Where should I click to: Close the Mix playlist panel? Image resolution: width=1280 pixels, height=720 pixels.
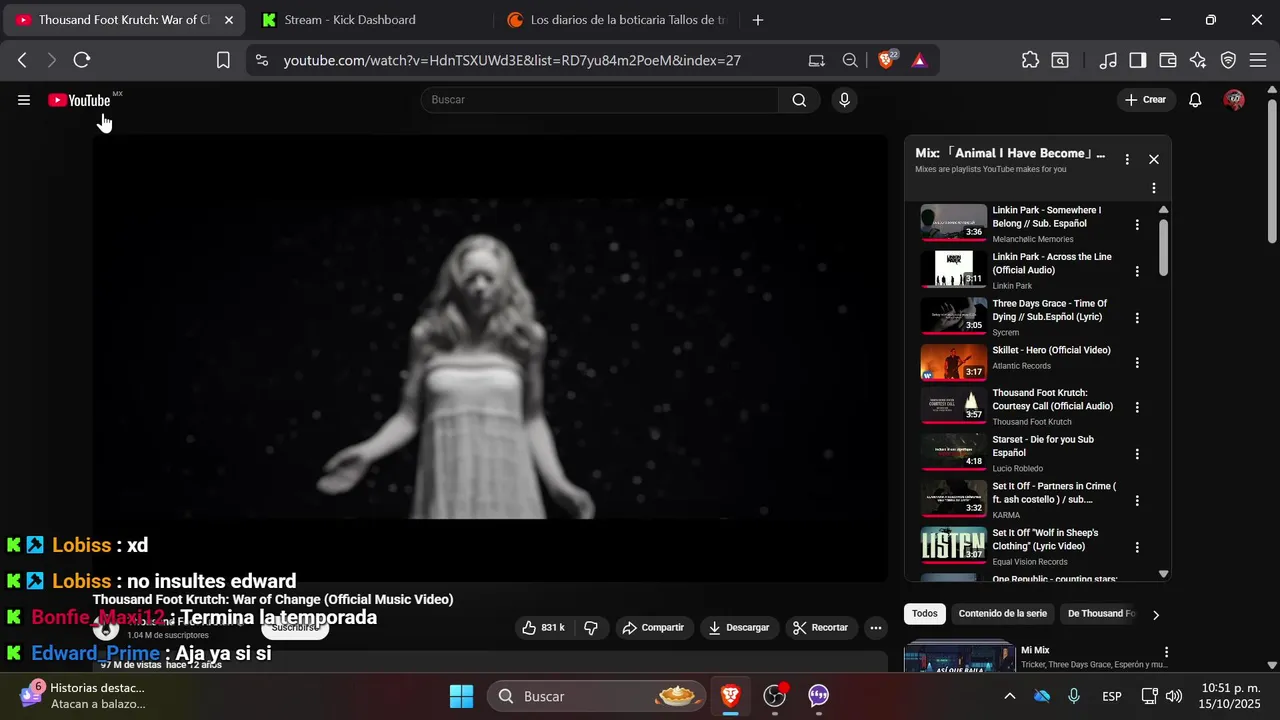[x=1154, y=159]
